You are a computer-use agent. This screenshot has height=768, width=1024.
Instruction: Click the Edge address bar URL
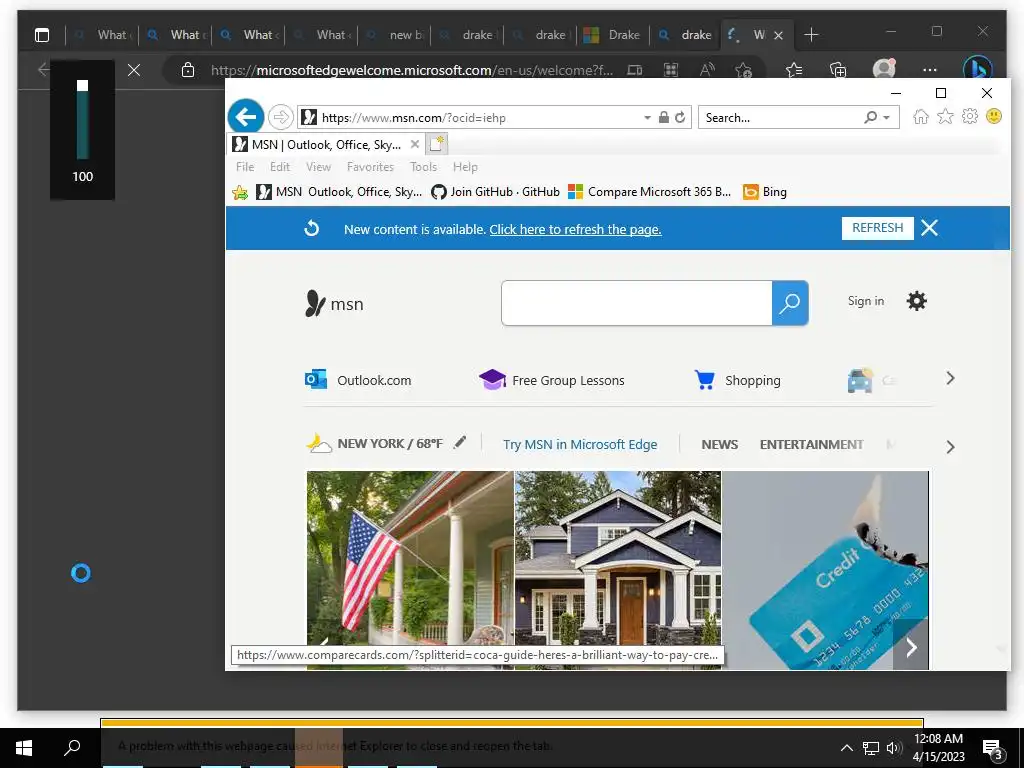click(x=411, y=70)
